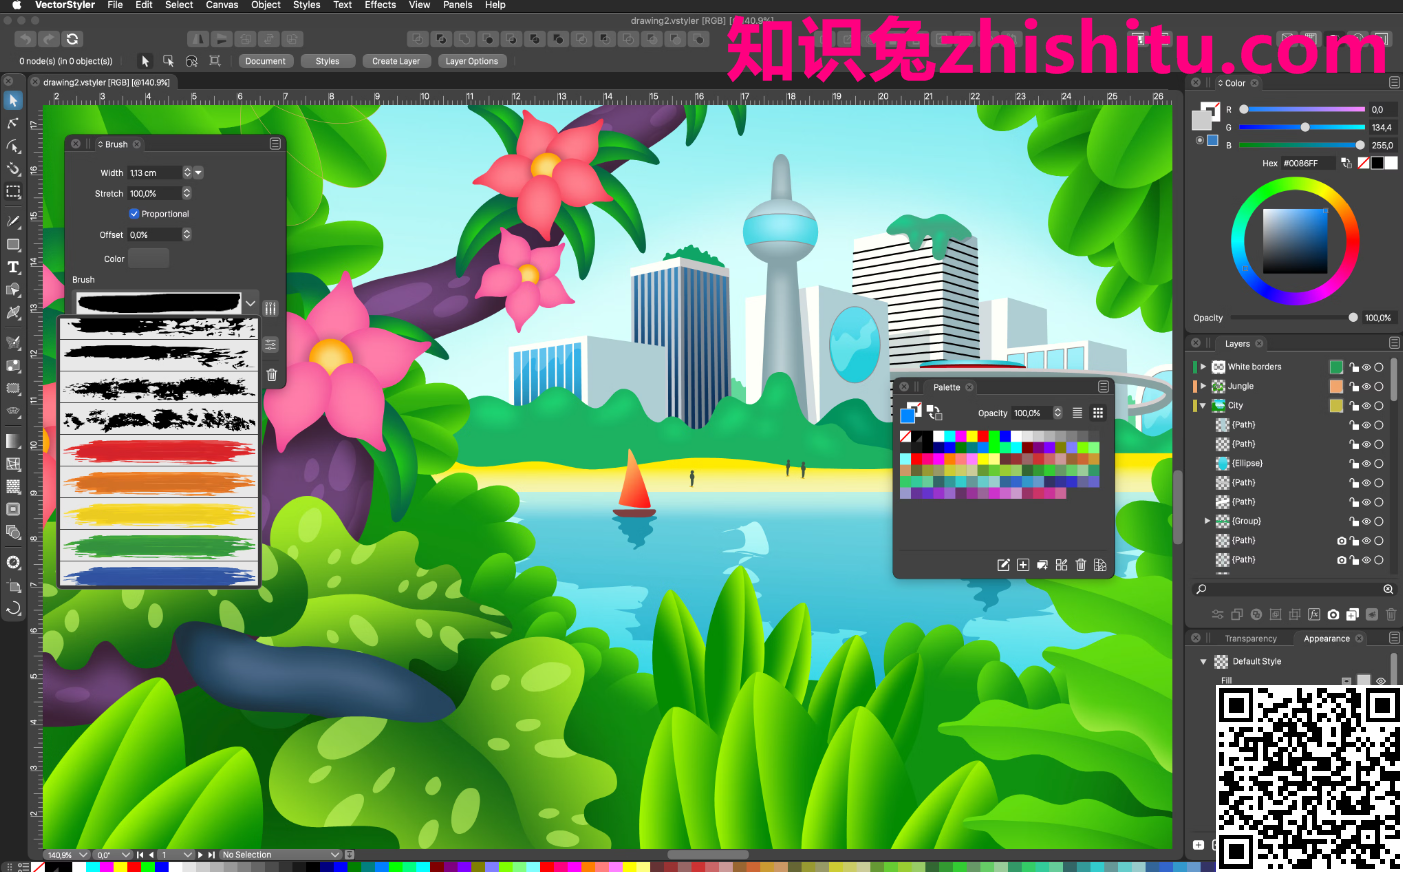This screenshot has height=872, width=1403.
Task: Select the arrow Selection tool in left toolbar
Action: pos(13,101)
